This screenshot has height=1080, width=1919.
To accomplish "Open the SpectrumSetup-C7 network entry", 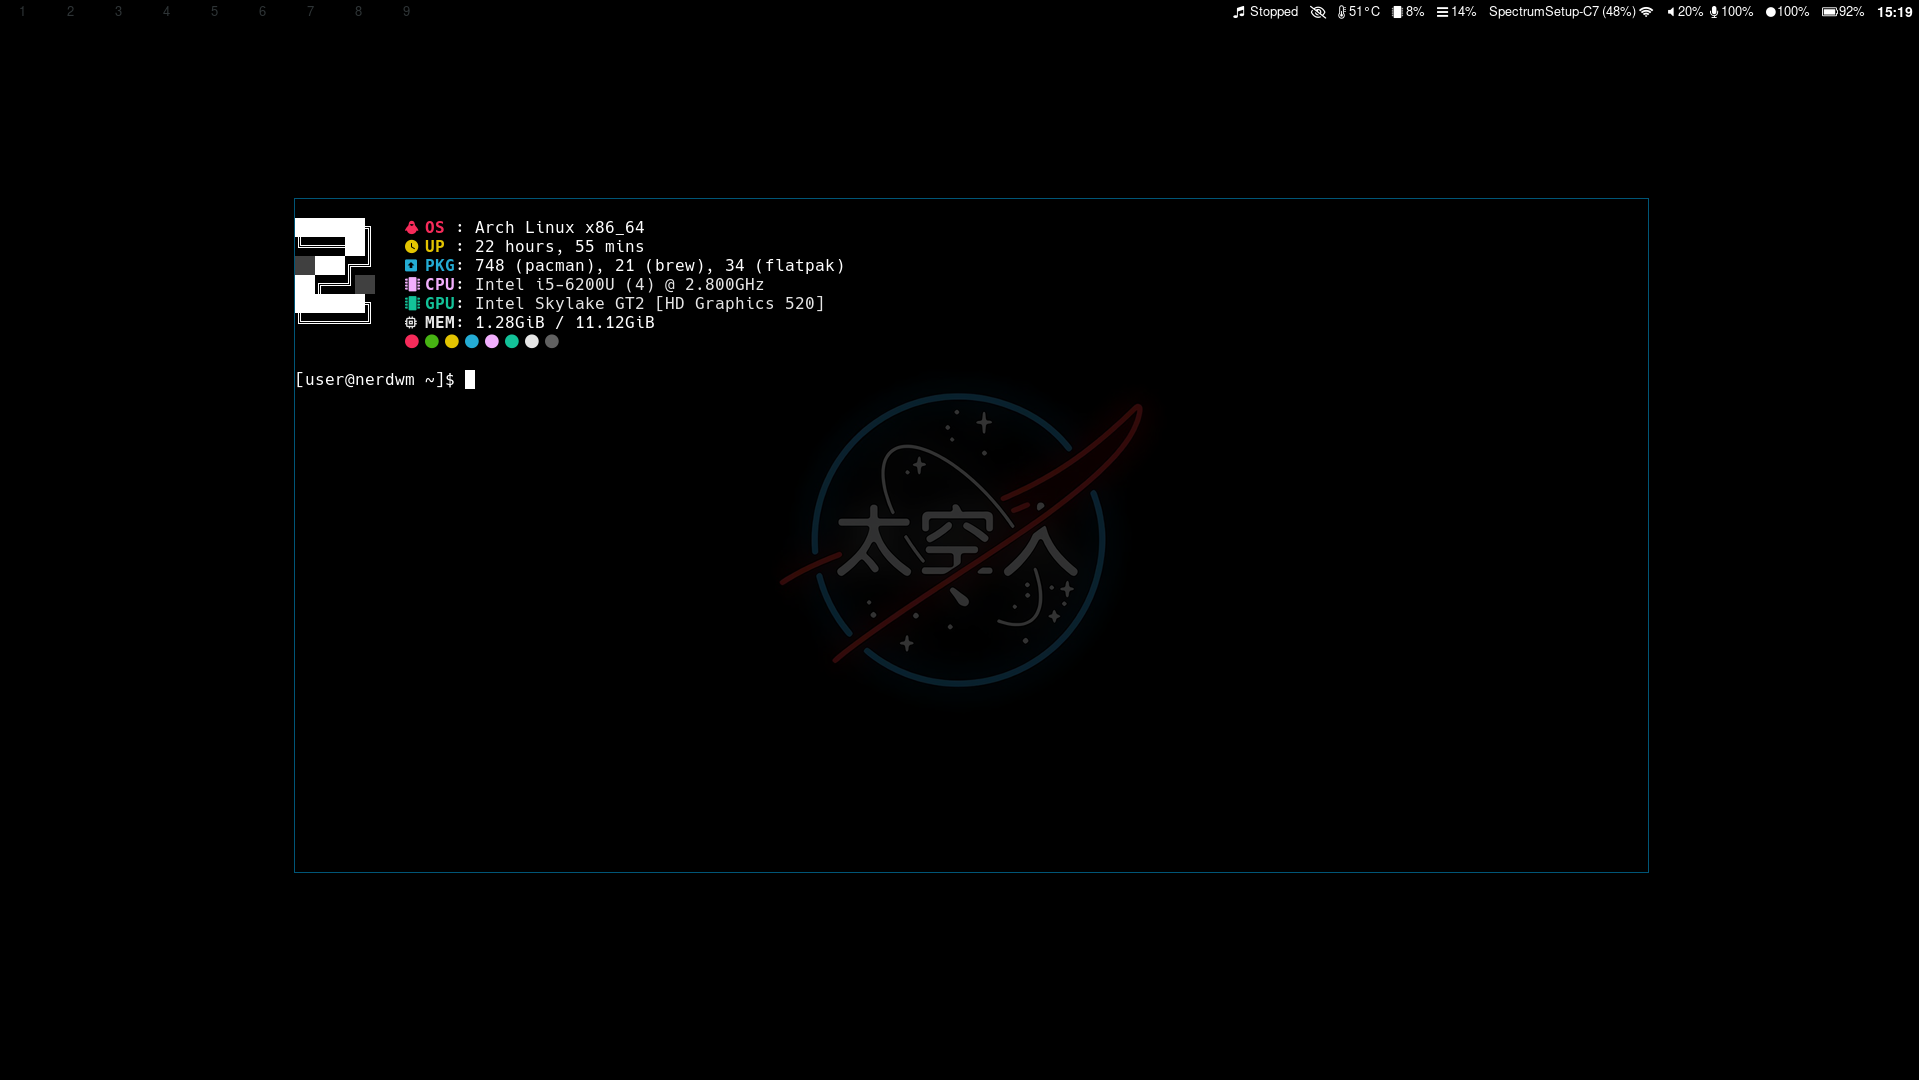I will coord(1562,12).
